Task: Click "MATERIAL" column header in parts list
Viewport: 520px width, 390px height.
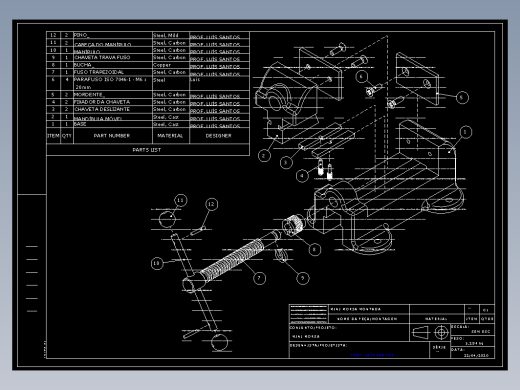Action: 170,136
